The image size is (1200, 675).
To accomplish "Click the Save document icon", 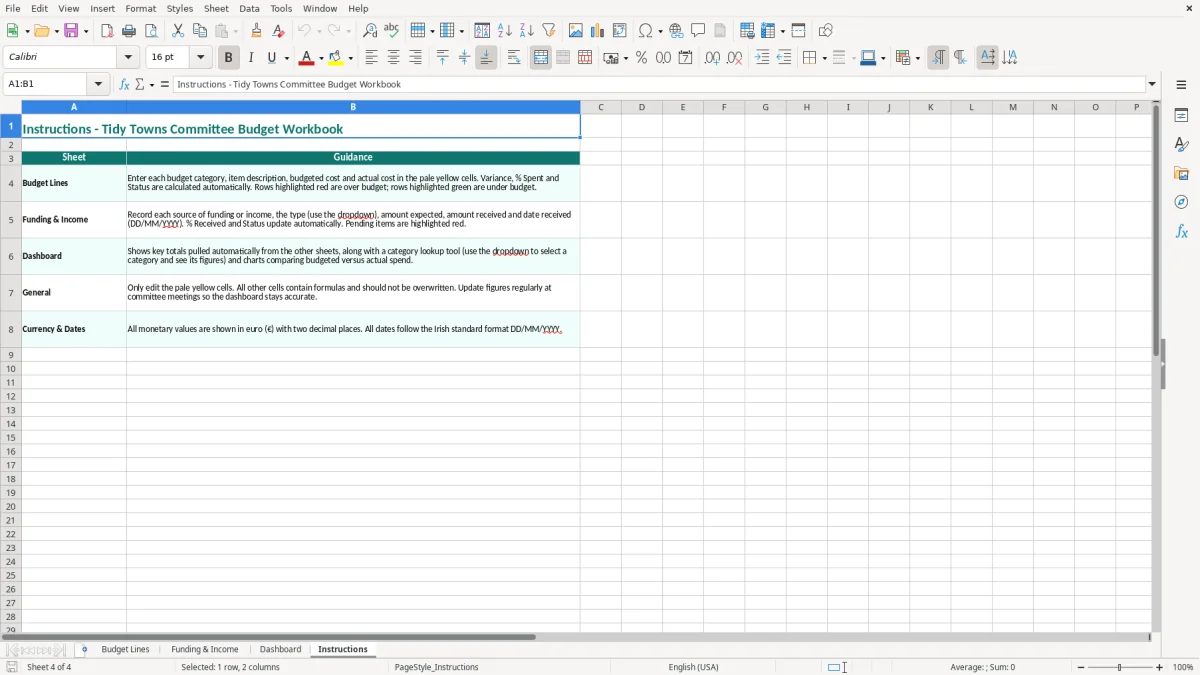I will tap(71, 31).
